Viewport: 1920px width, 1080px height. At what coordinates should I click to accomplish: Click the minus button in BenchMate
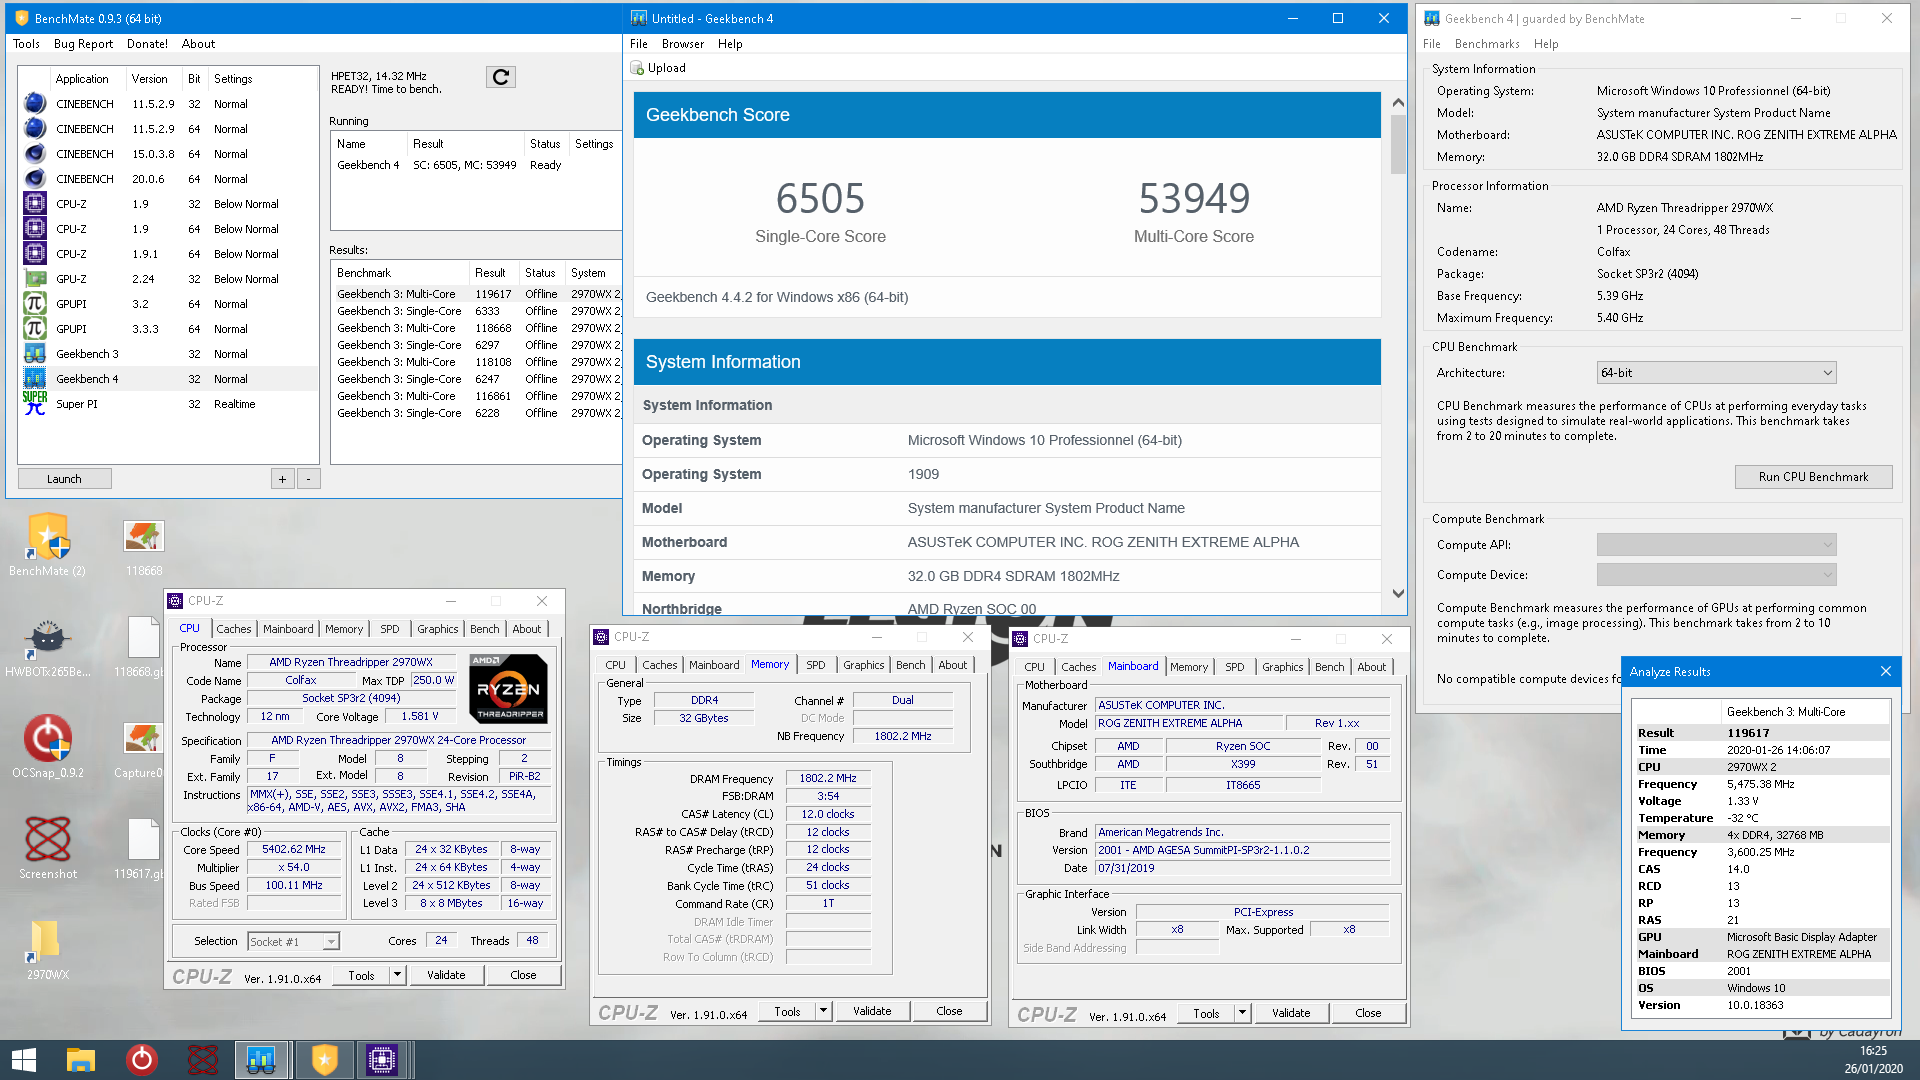(x=309, y=479)
